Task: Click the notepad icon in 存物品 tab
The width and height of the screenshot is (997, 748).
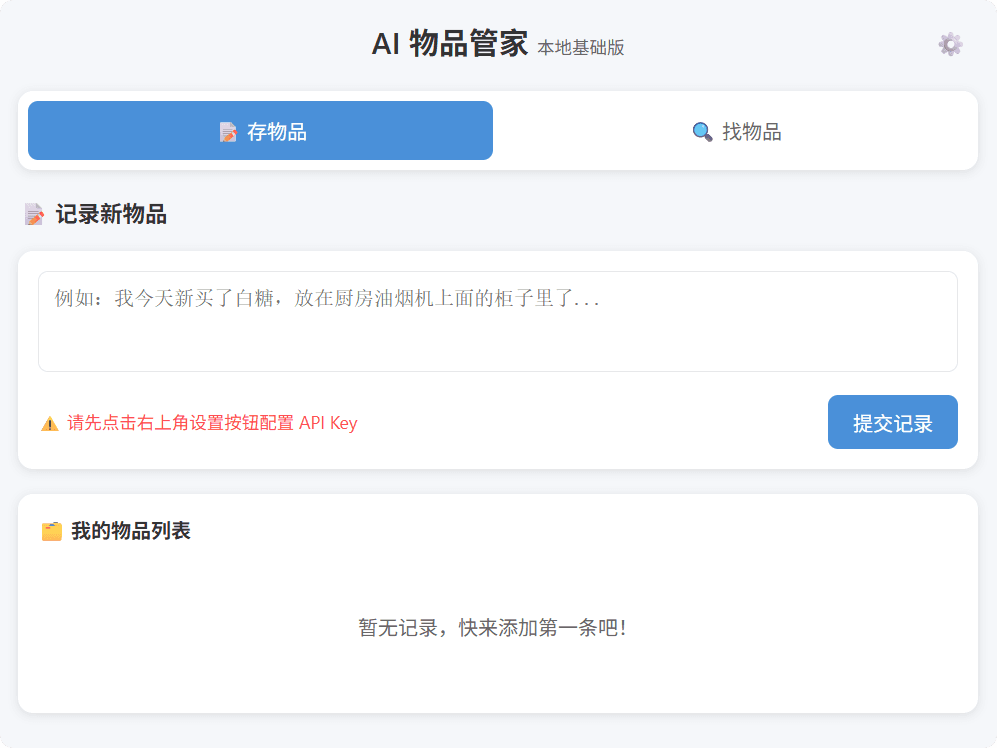Action: (228, 132)
